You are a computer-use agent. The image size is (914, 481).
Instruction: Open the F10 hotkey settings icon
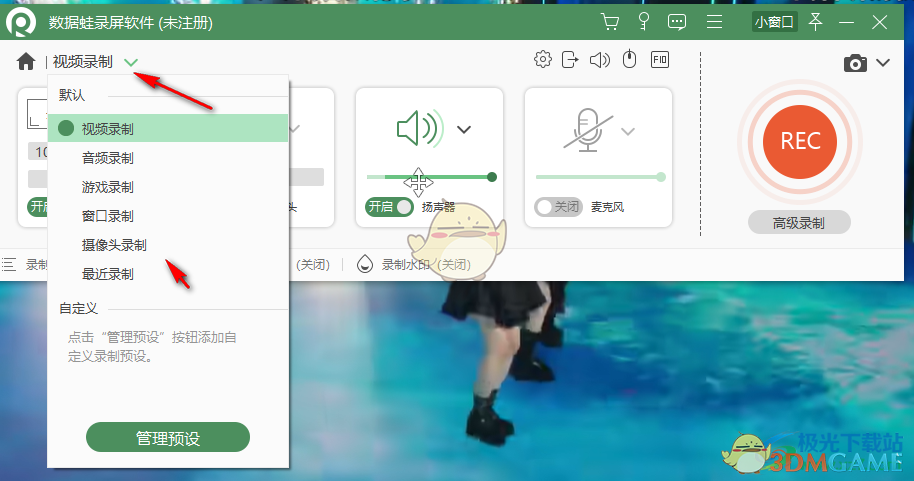(660, 59)
